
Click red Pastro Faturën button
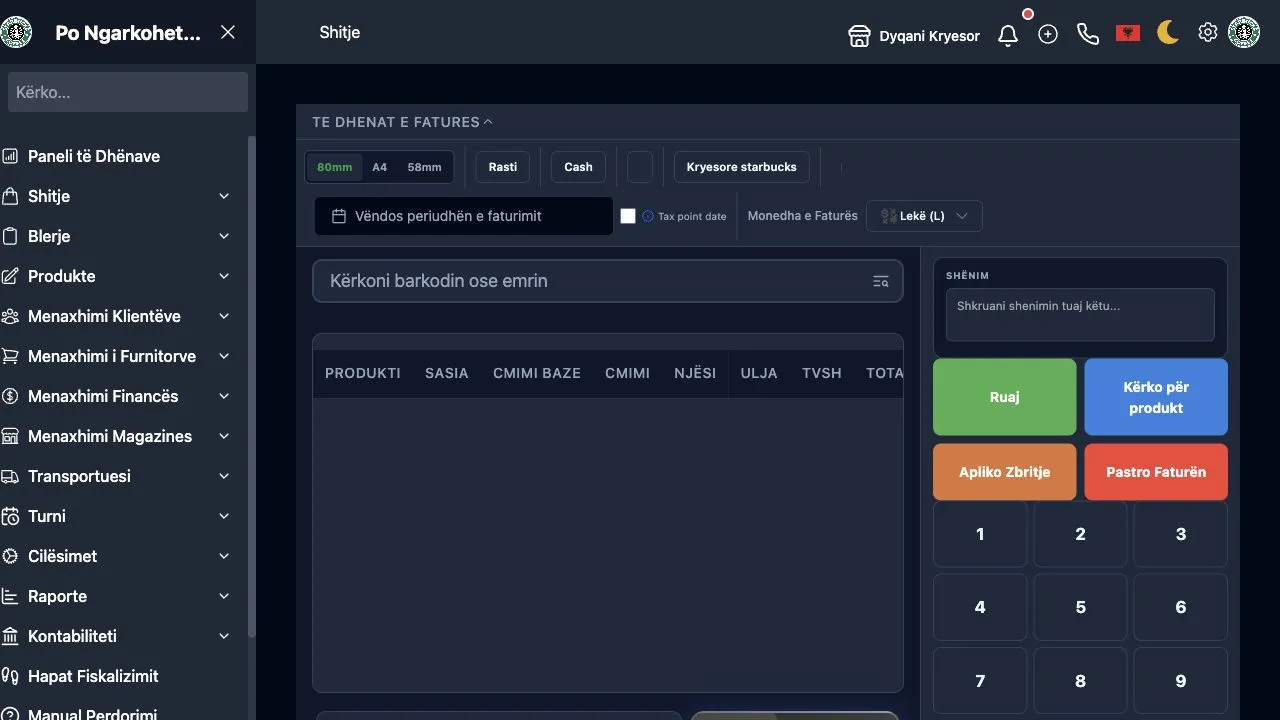1156,472
